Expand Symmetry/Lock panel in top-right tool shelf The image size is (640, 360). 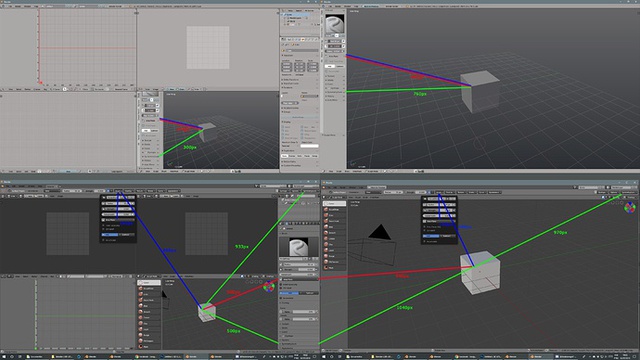coord(335,92)
